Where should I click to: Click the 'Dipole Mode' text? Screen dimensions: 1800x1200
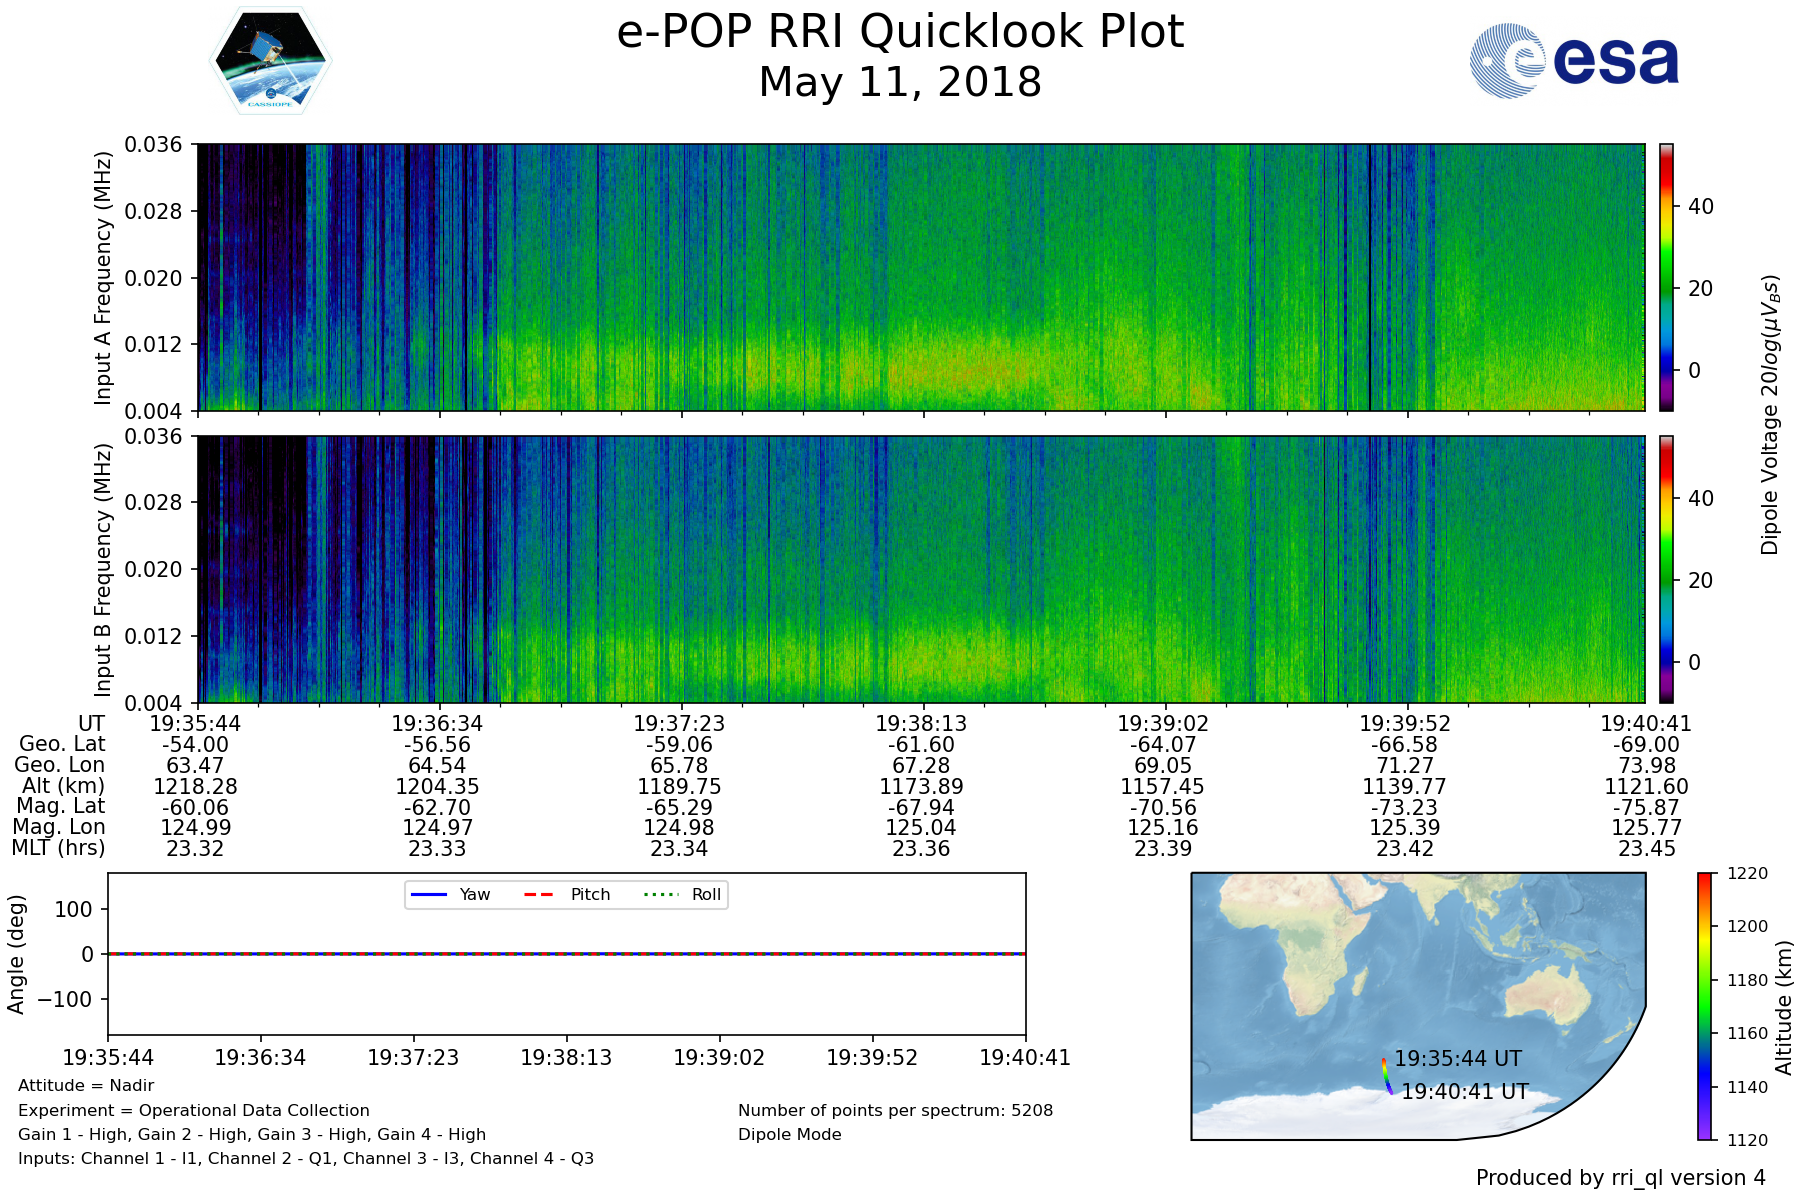[x=789, y=1134]
